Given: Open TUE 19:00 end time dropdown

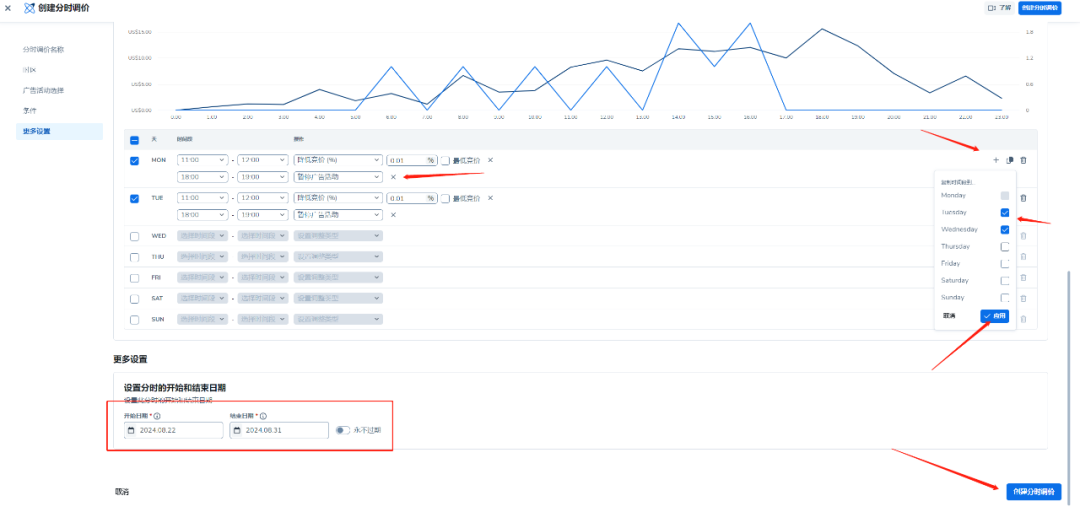Looking at the screenshot, I should click(x=262, y=214).
